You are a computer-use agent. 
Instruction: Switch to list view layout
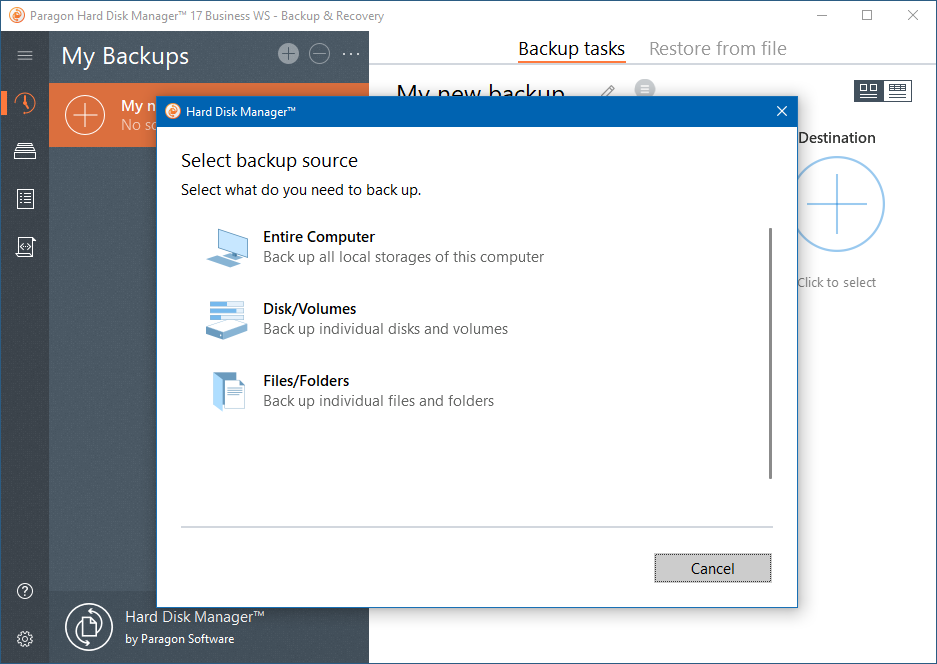[x=898, y=91]
